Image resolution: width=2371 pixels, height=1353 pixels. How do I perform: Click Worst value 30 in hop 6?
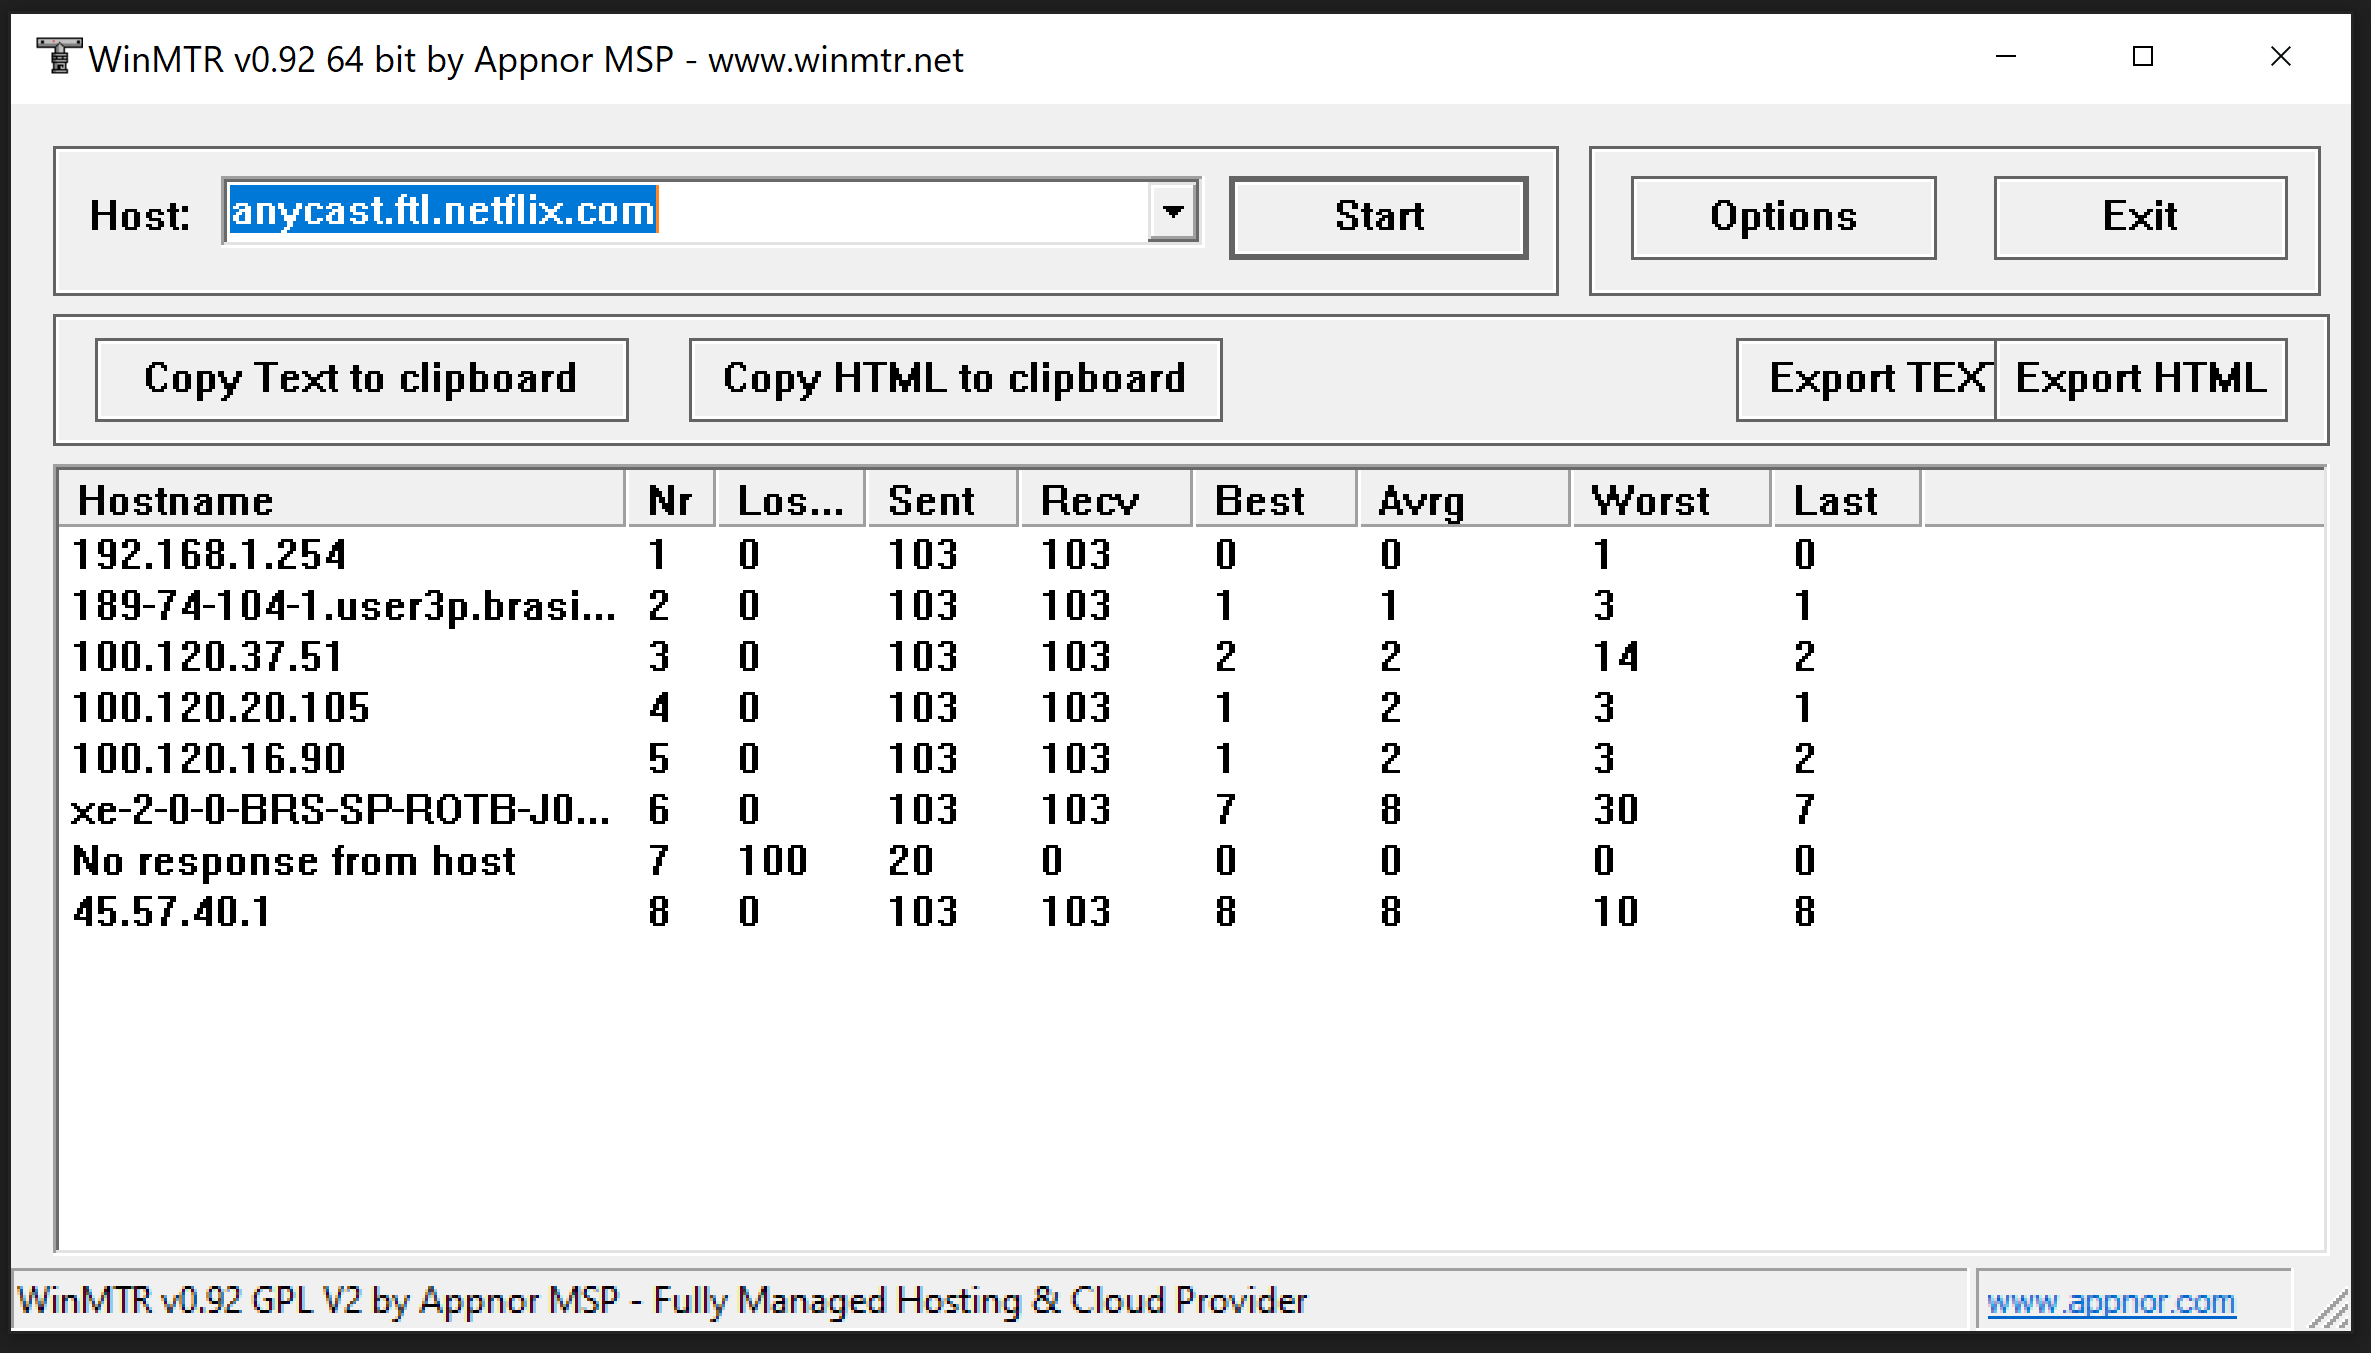(1616, 809)
